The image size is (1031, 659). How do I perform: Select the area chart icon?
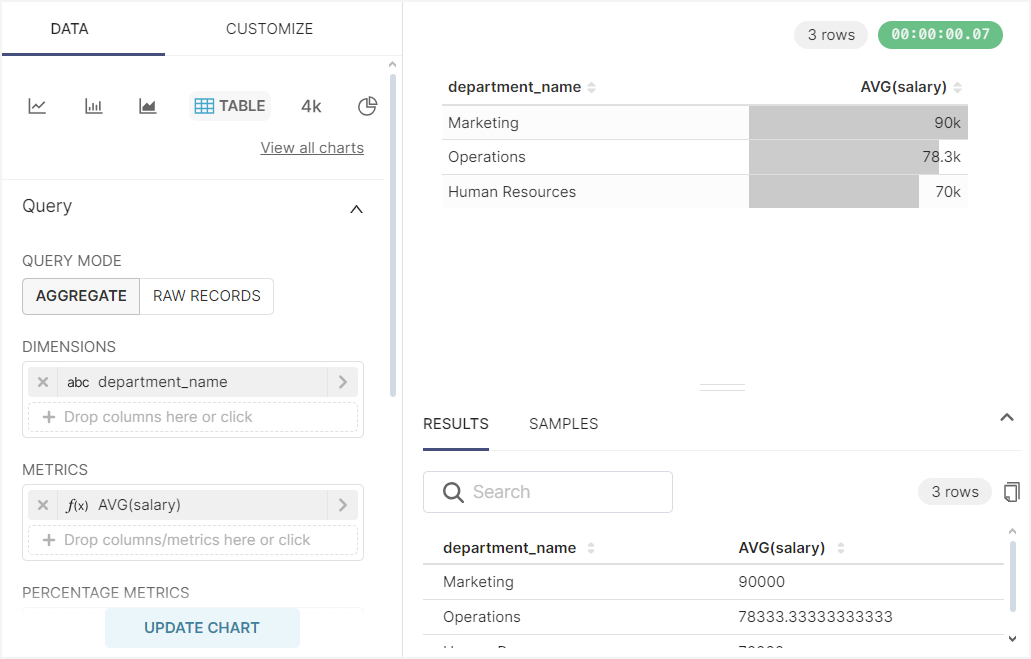[x=148, y=106]
